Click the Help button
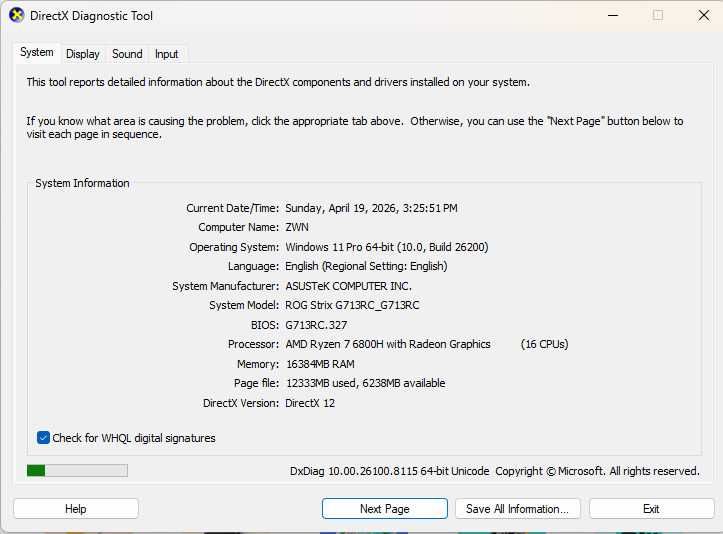Viewport: 723px width, 534px height. [x=76, y=509]
